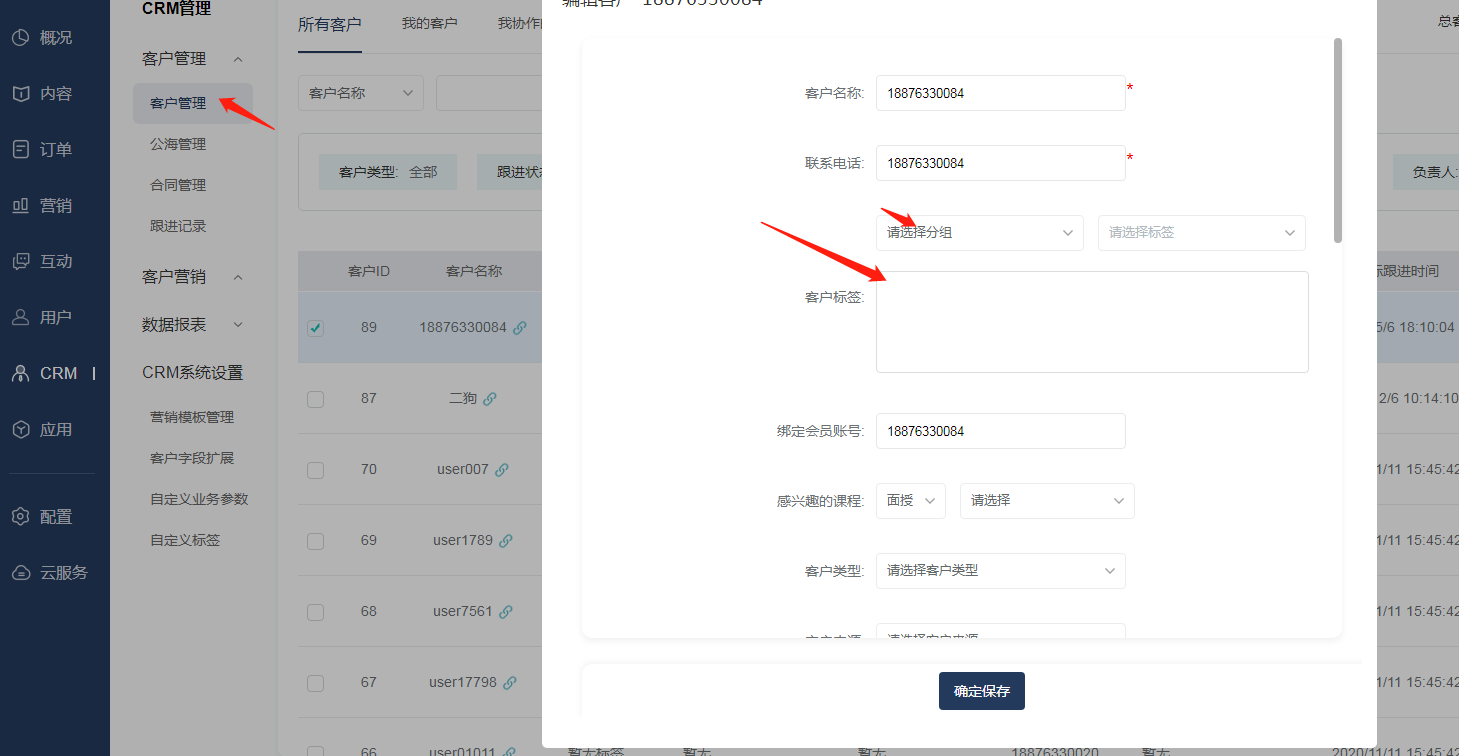The width and height of the screenshot is (1459, 756).
Task: Click the 互动 chat icon
Action: (20, 262)
